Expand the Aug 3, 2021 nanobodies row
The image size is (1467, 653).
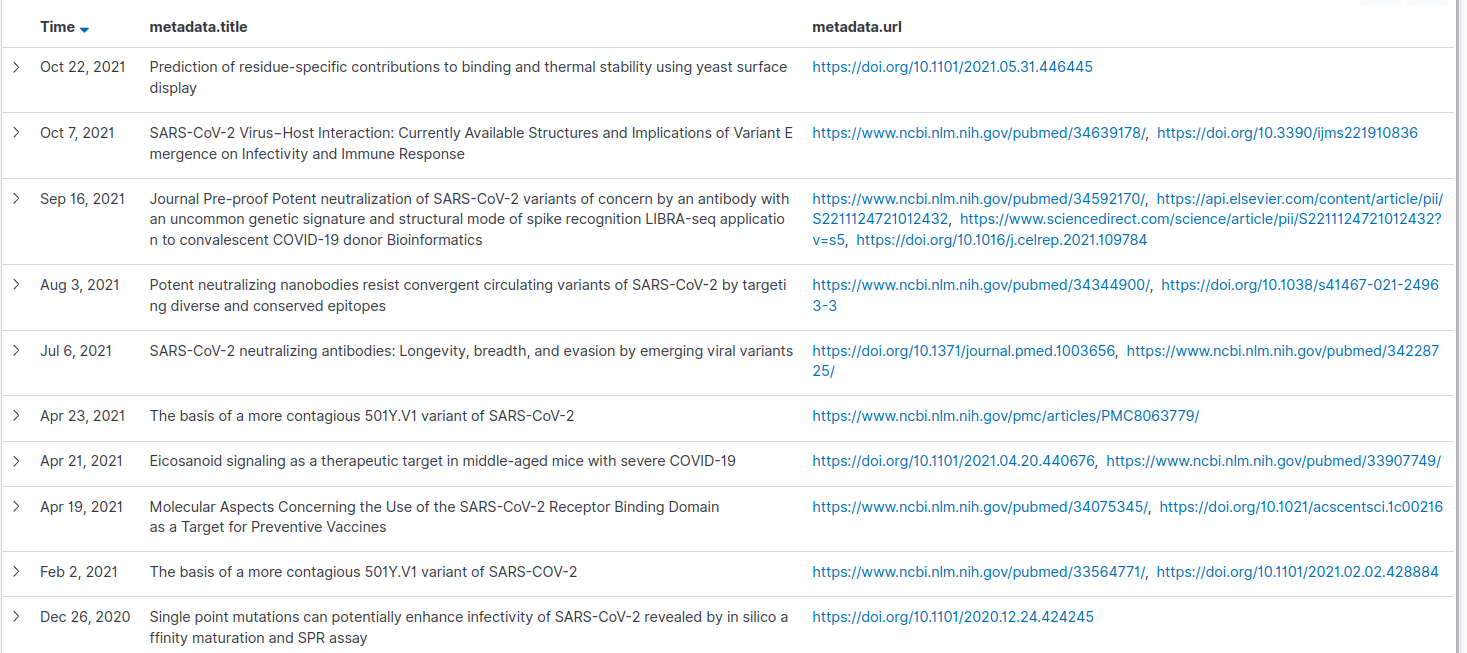pos(16,285)
